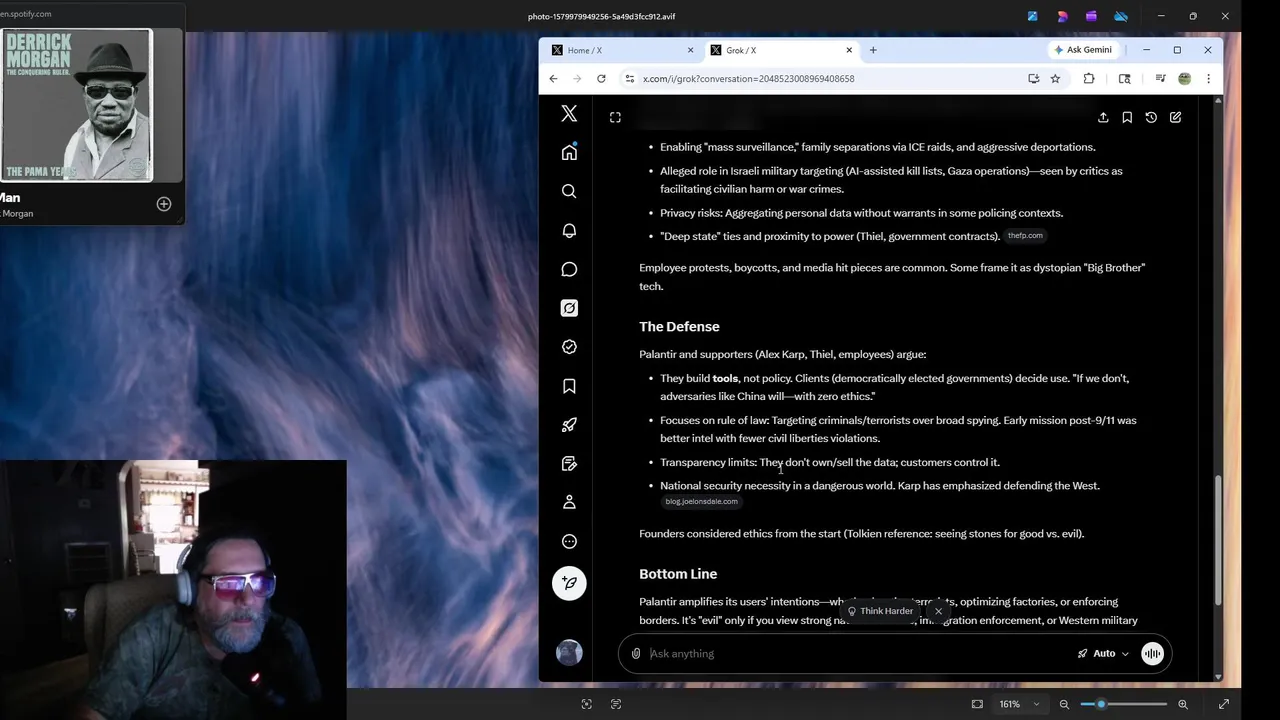Reload the page in Chrome
The image size is (1280, 720).
click(601, 79)
